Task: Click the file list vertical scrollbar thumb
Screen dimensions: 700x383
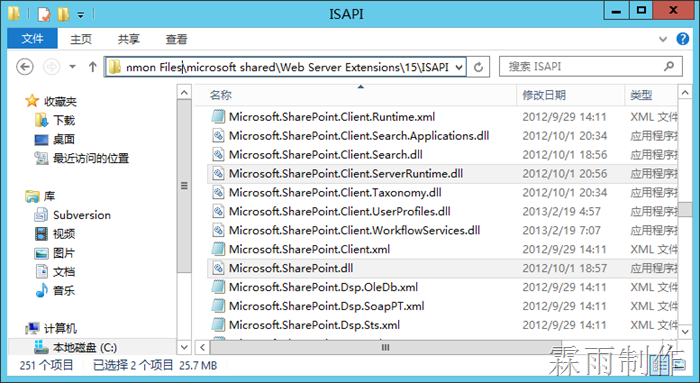Action: [x=685, y=209]
